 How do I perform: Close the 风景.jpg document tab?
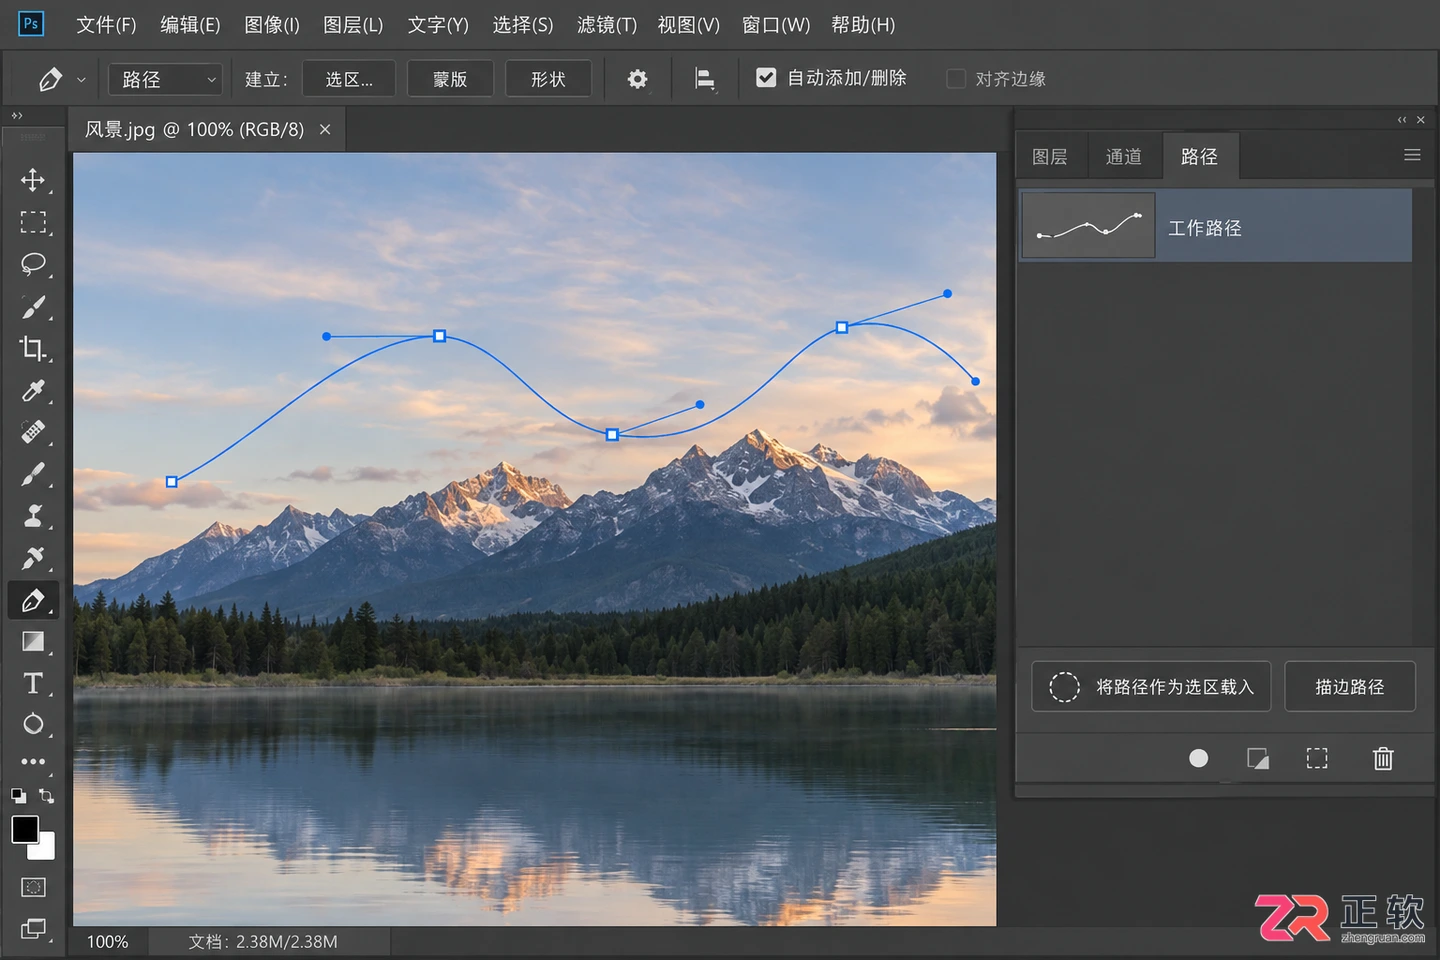(x=325, y=130)
